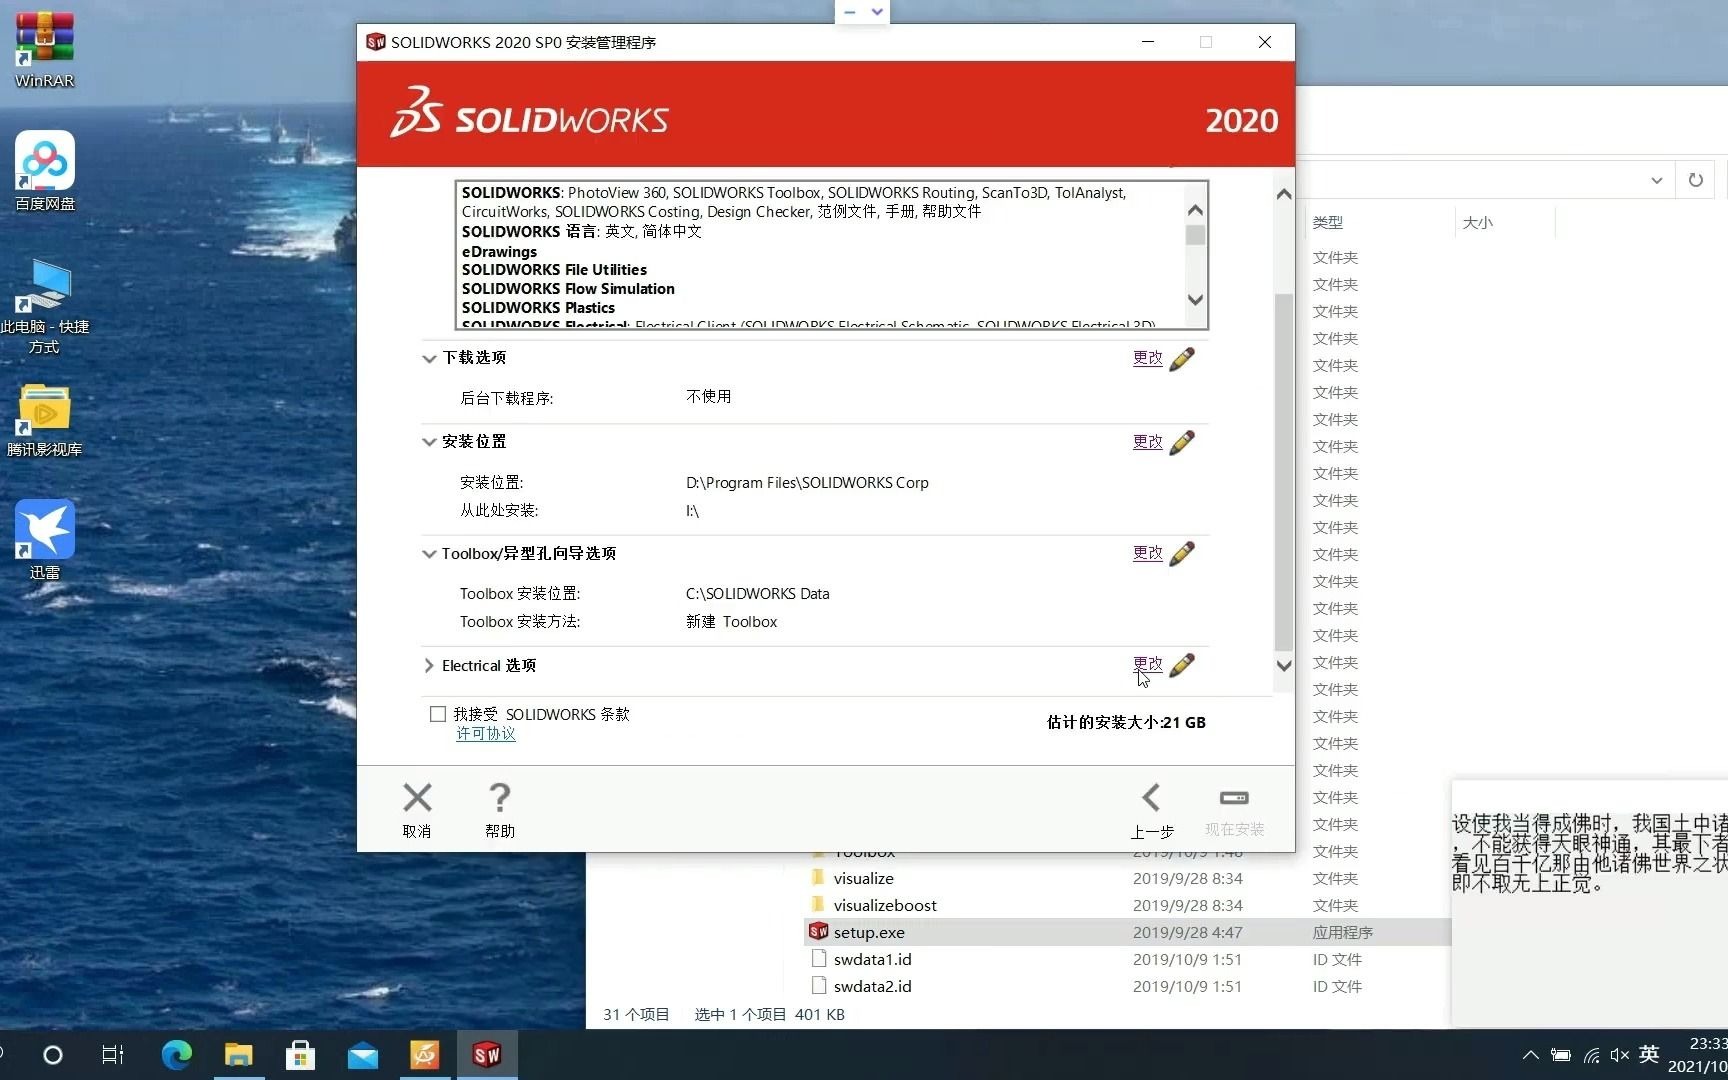Click 取消 X icon in installer
The image size is (1728, 1080).
(417, 798)
